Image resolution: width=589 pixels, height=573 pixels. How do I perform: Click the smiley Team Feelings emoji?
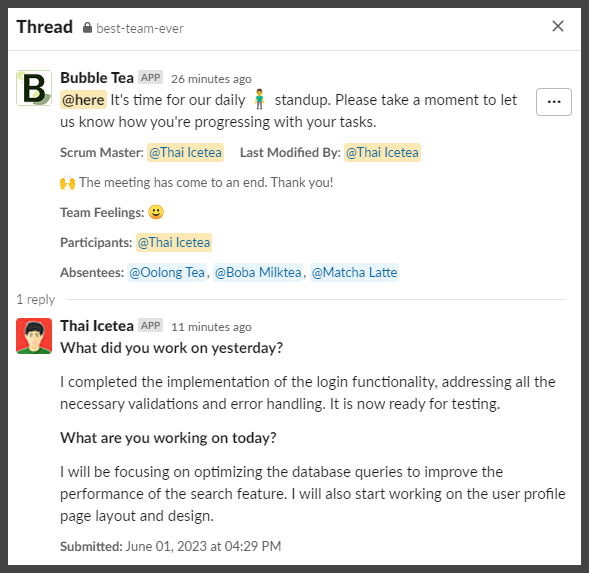tap(156, 212)
